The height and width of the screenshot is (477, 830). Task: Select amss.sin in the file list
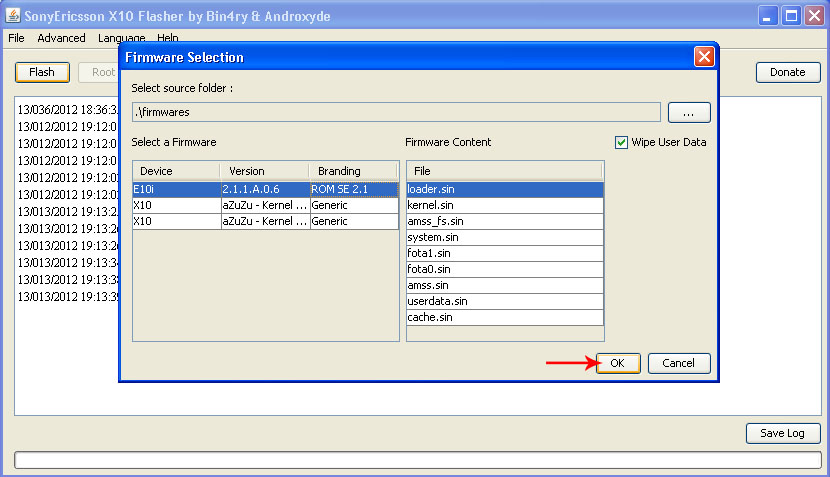coord(505,285)
